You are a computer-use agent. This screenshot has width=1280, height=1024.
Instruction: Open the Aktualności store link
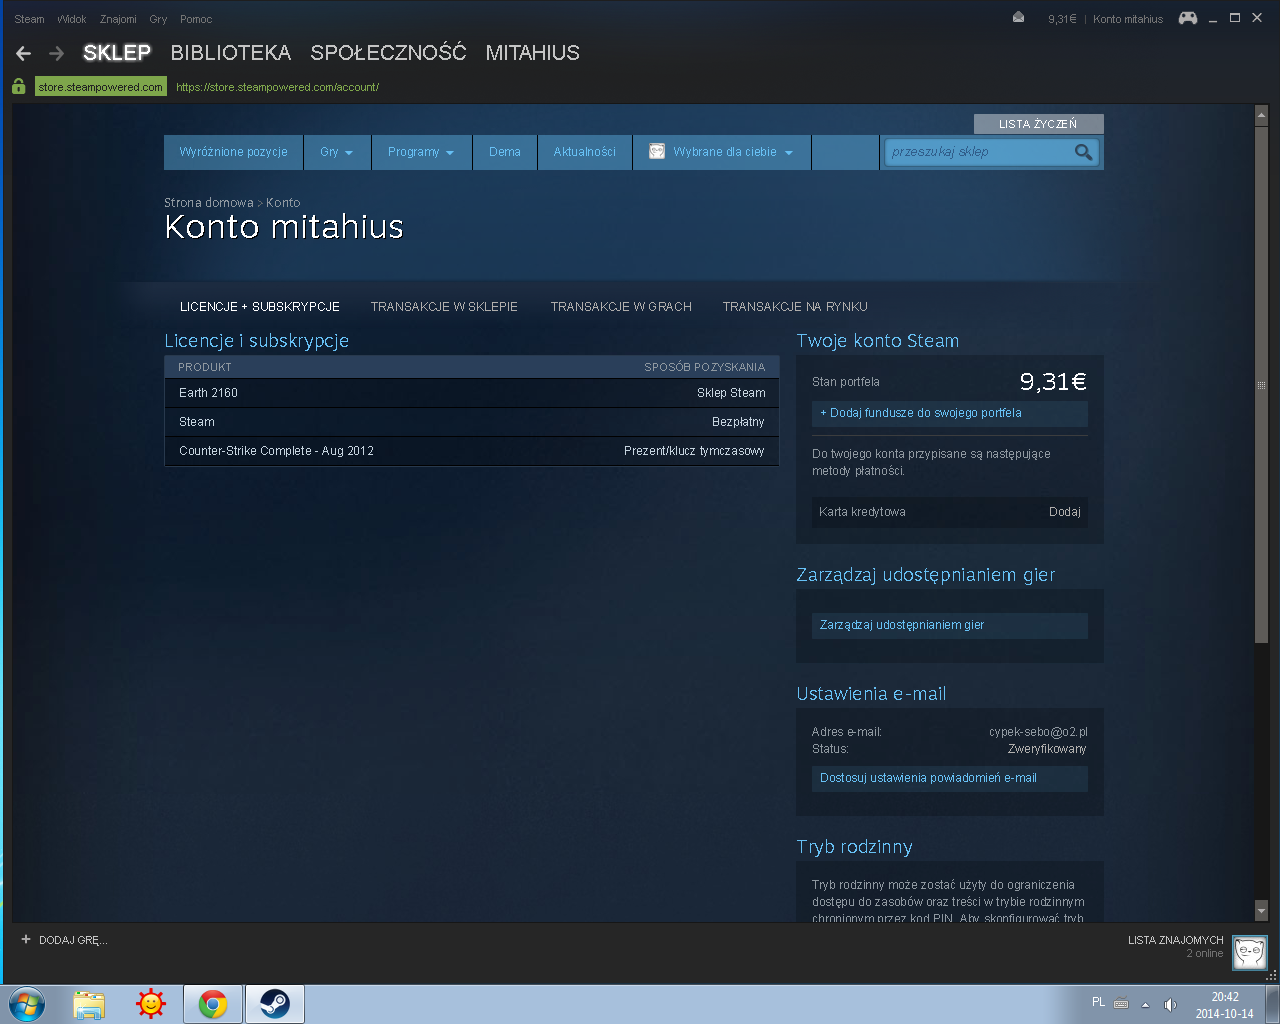[x=585, y=152]
